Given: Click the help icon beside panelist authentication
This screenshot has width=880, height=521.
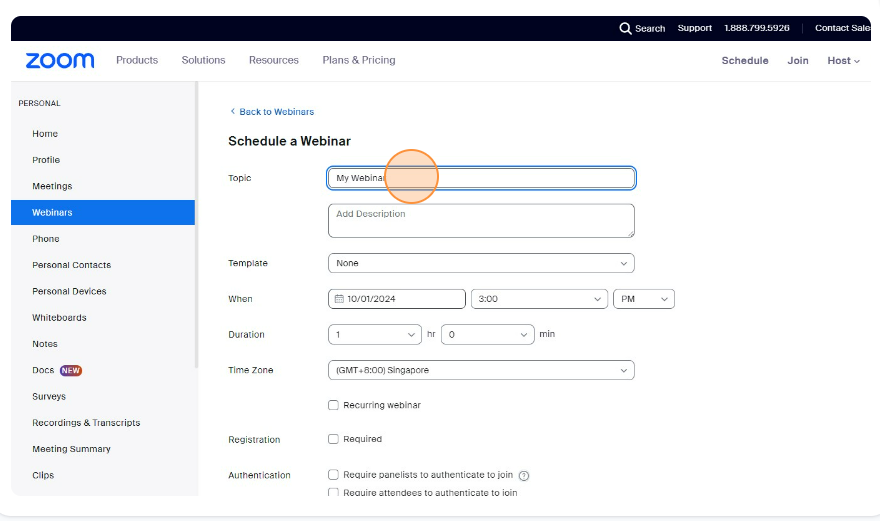Looking at the screenshot, I should (x=524, y=476).
